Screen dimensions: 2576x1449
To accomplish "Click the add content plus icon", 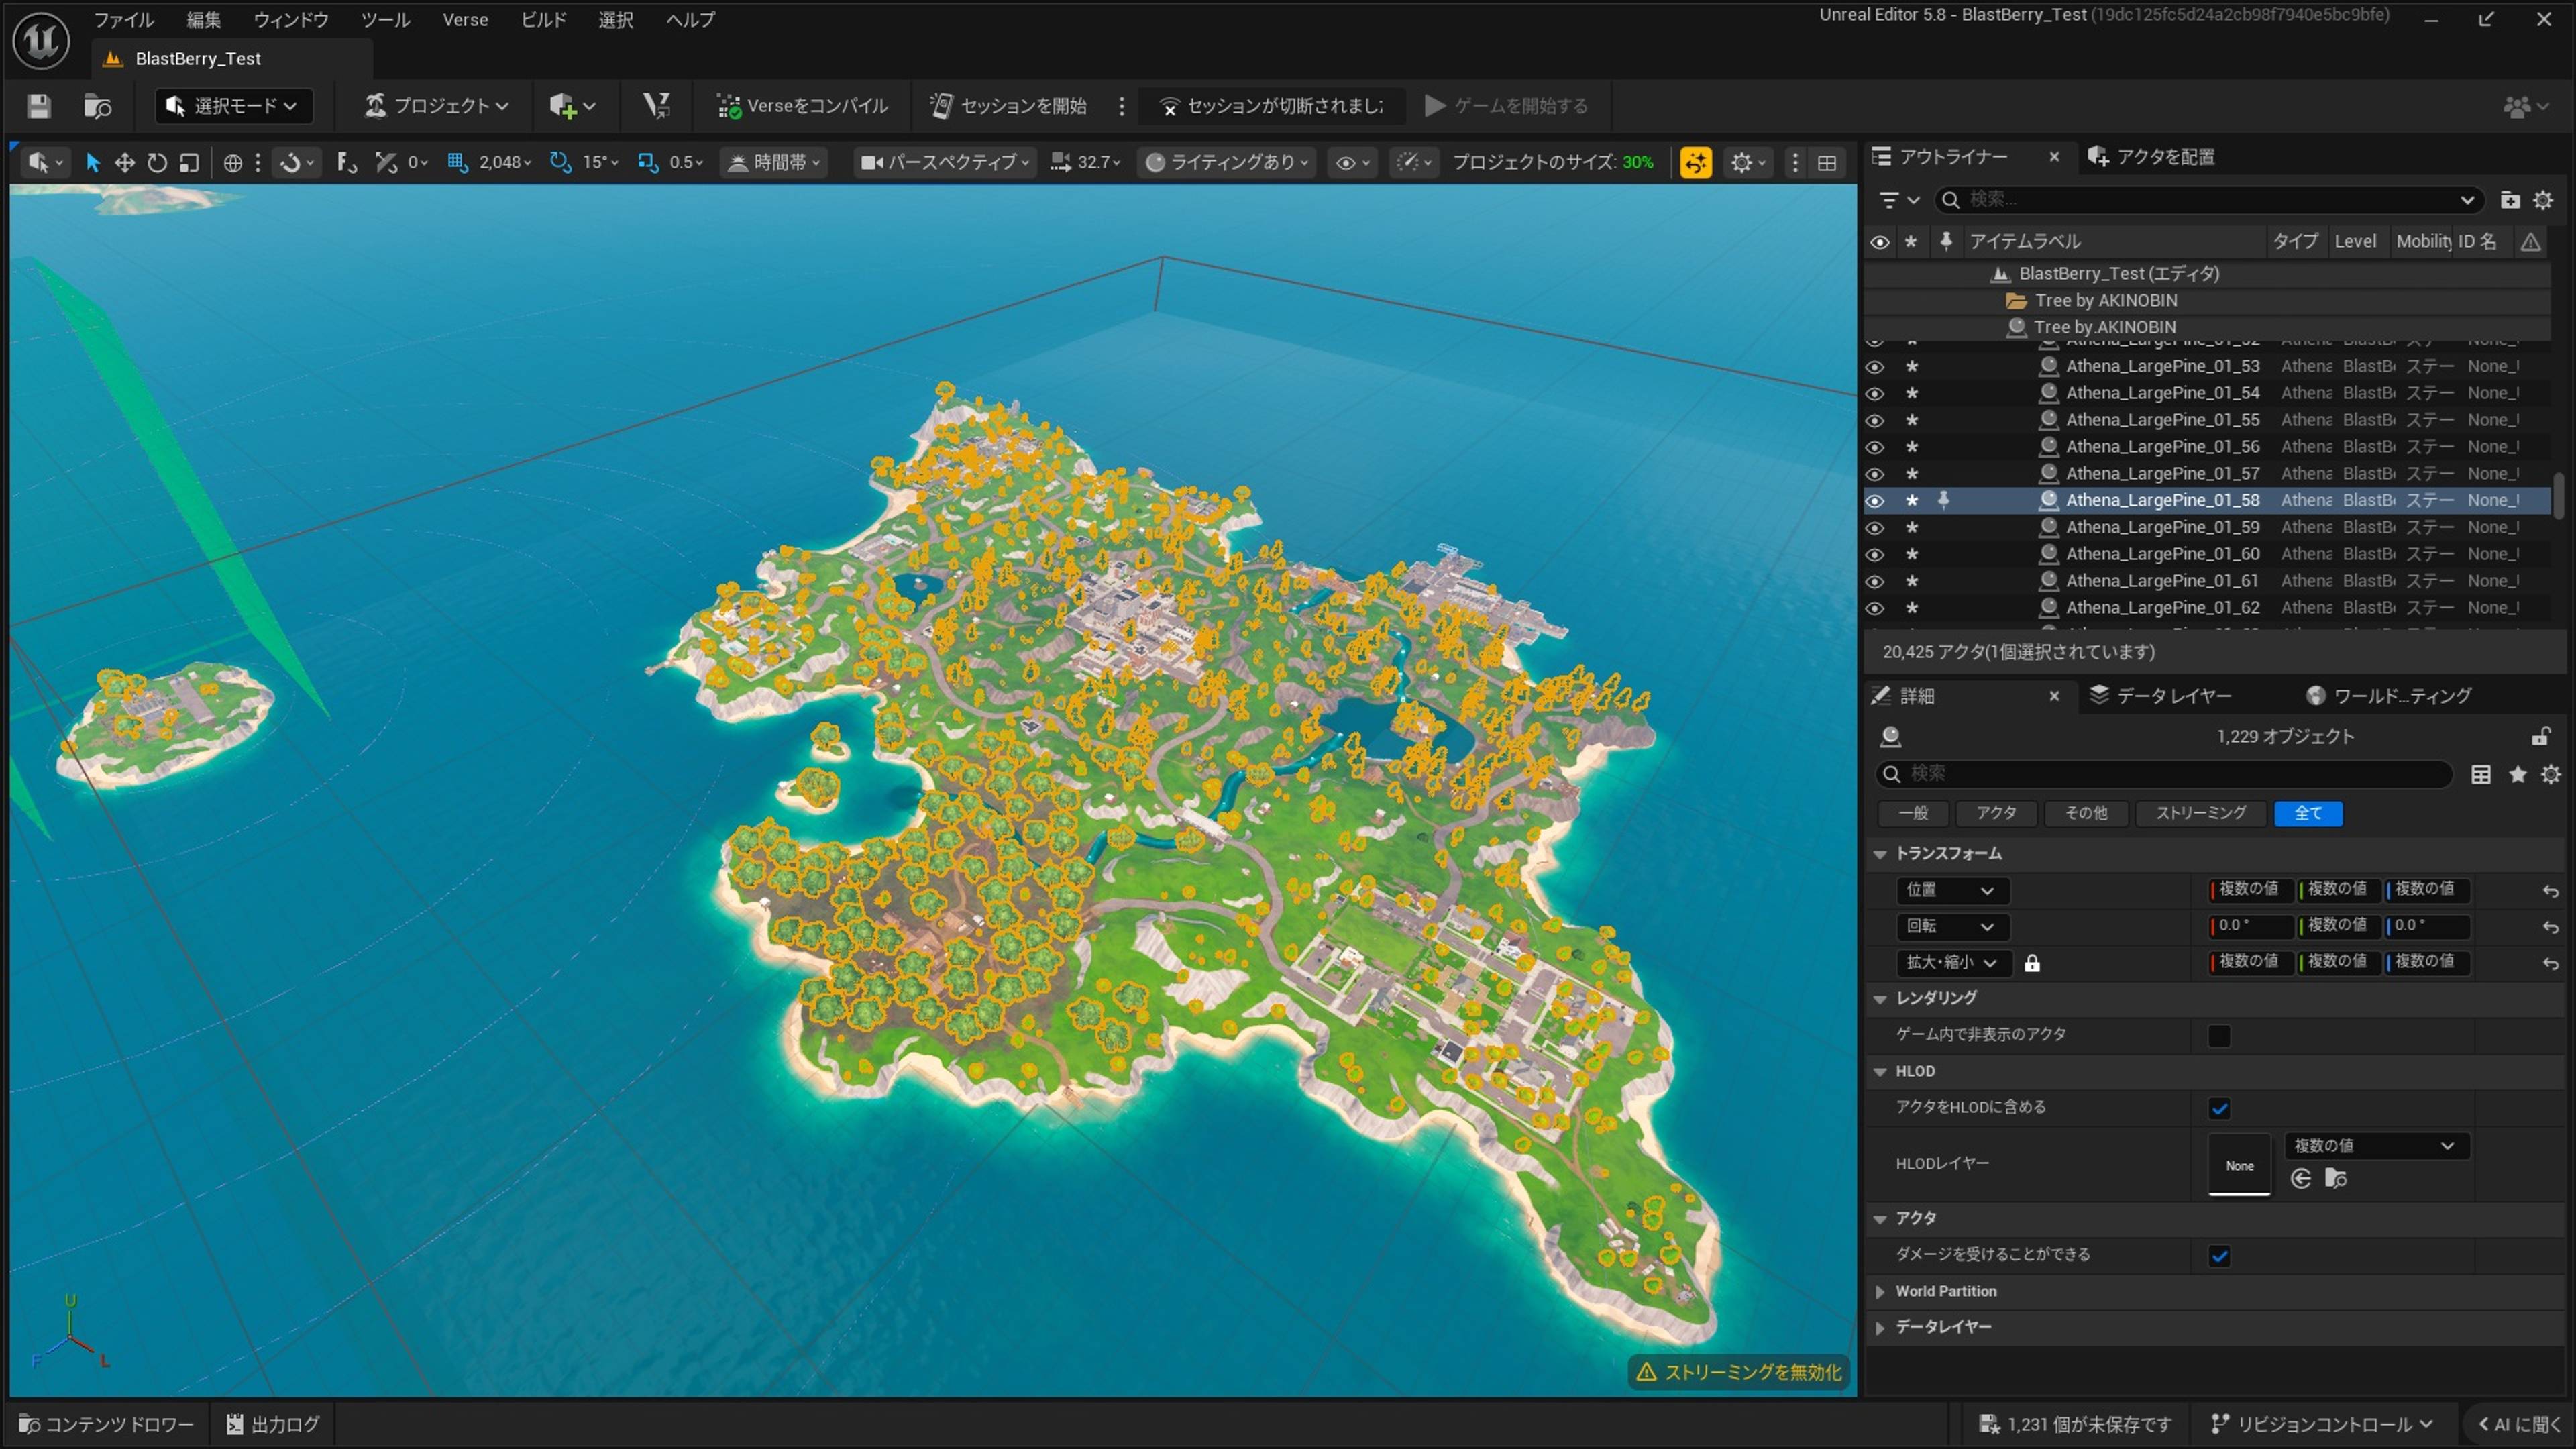I will 571,106.
